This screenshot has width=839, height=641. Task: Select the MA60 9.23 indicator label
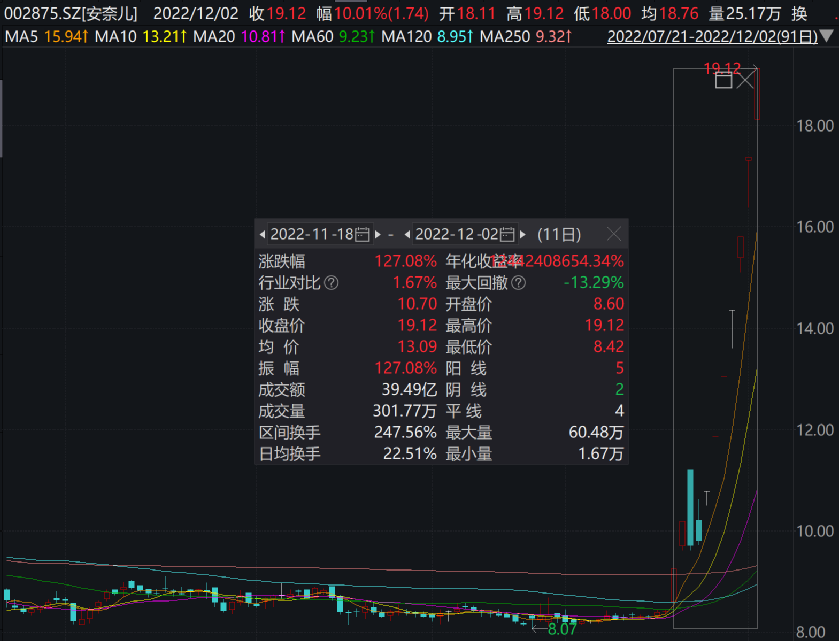333,36
